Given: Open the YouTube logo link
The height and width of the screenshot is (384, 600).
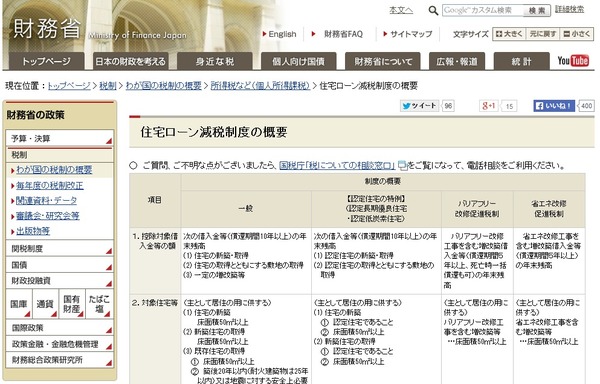Looking at the screenshot, I should (572, 60).
